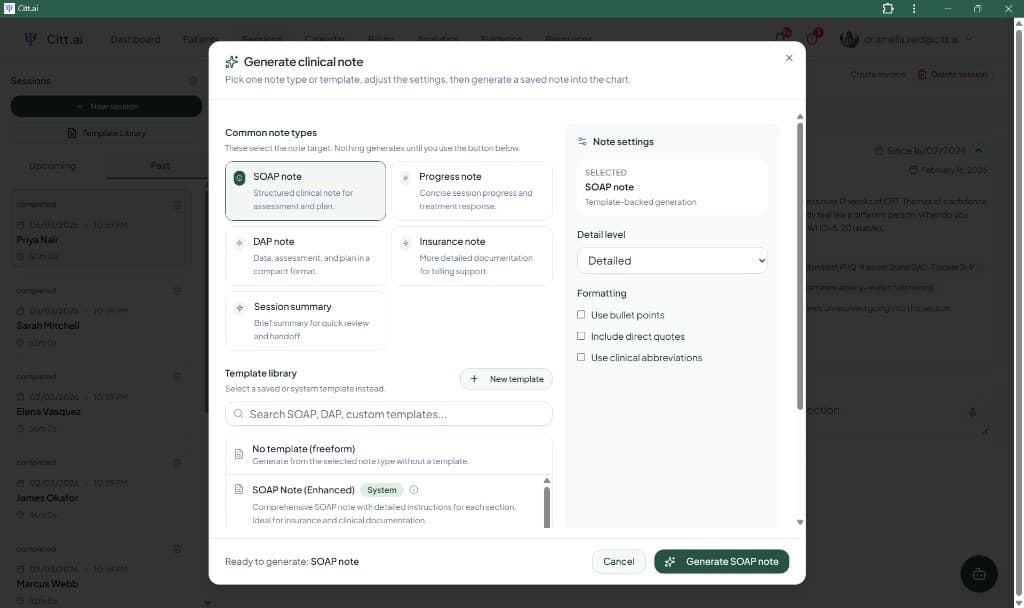The width and height of the screenshot is (1024, 608).
Task: Select No template (freeform) option
Action: click(x=389, y=455)
